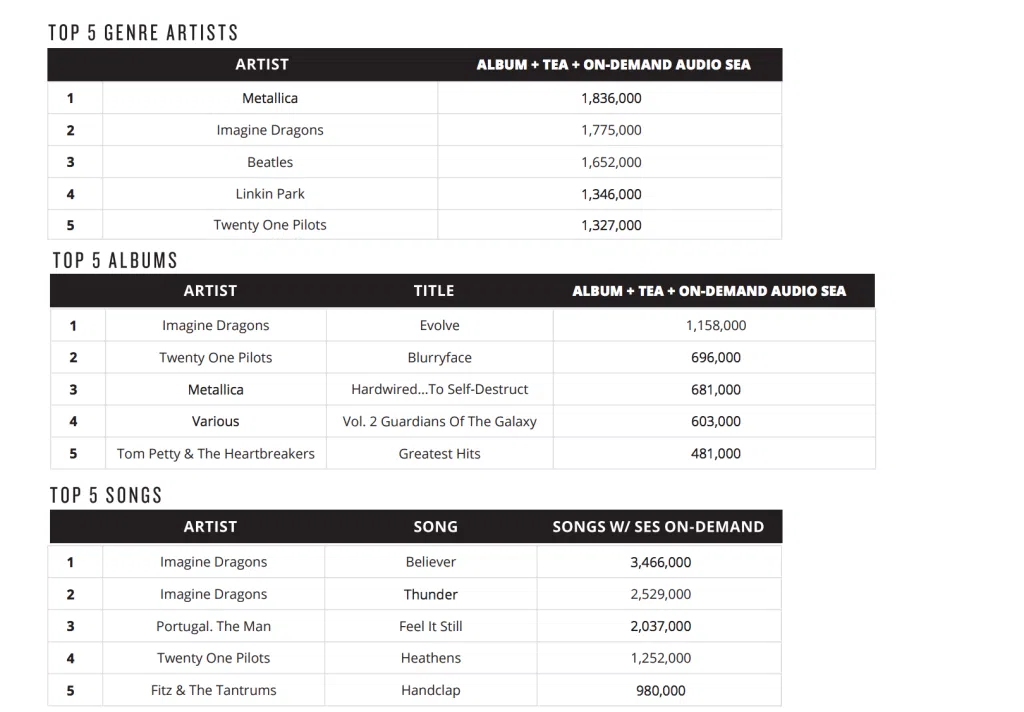Click the Blurryface album title
The height and width of the screenshot is (712, 1024).
[439, 357]
